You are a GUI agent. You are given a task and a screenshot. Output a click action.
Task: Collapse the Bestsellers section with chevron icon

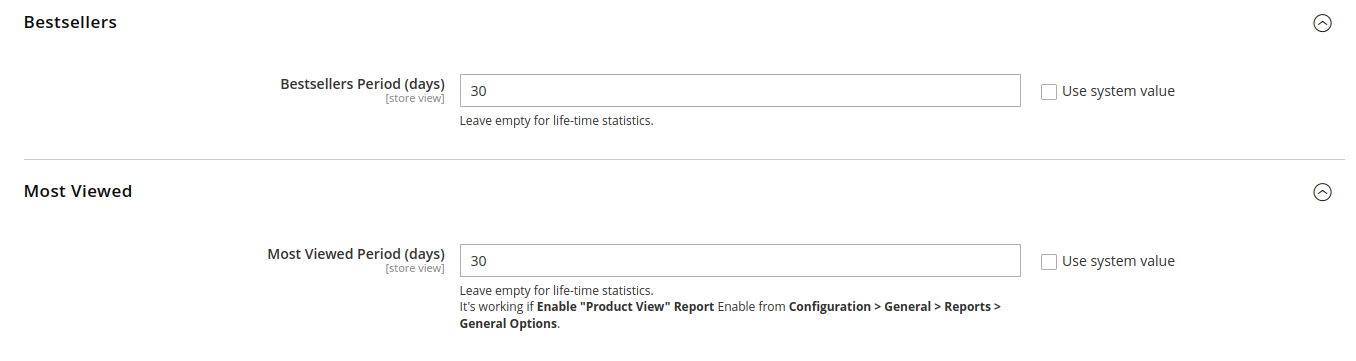[1322, 23]
